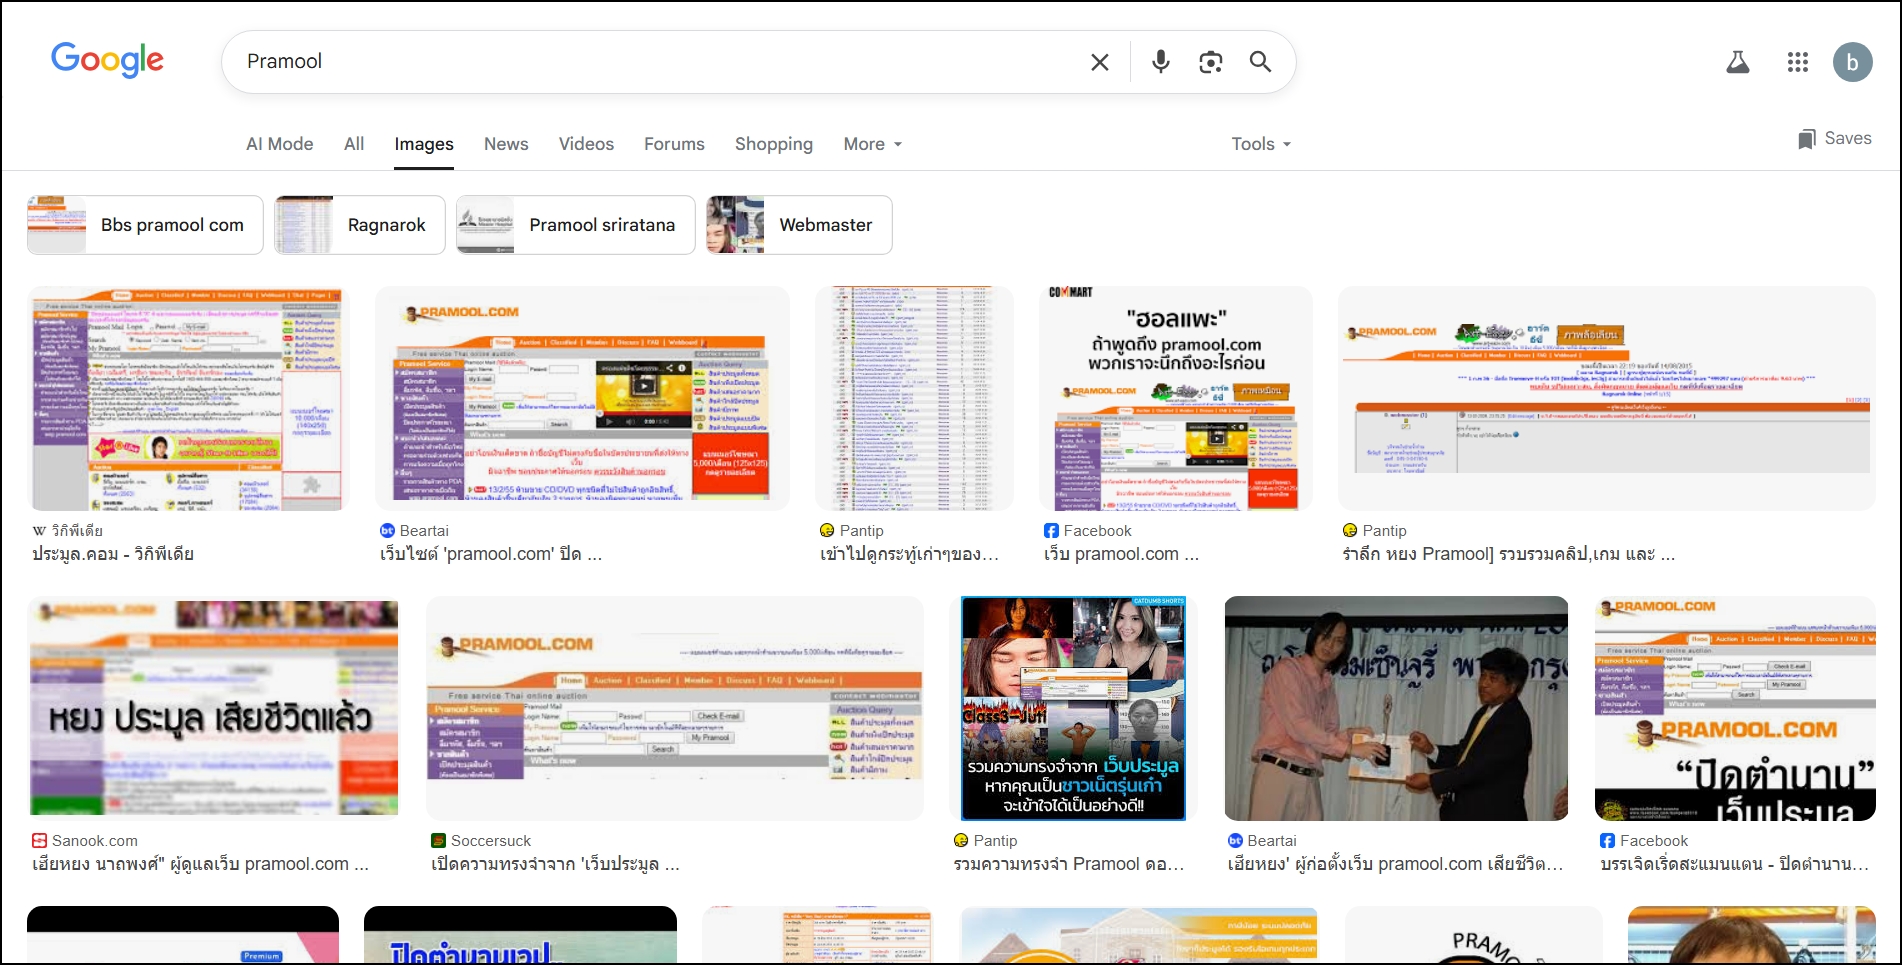
Task: Open the Google apps grid icon
Action: coord(1797,62)
